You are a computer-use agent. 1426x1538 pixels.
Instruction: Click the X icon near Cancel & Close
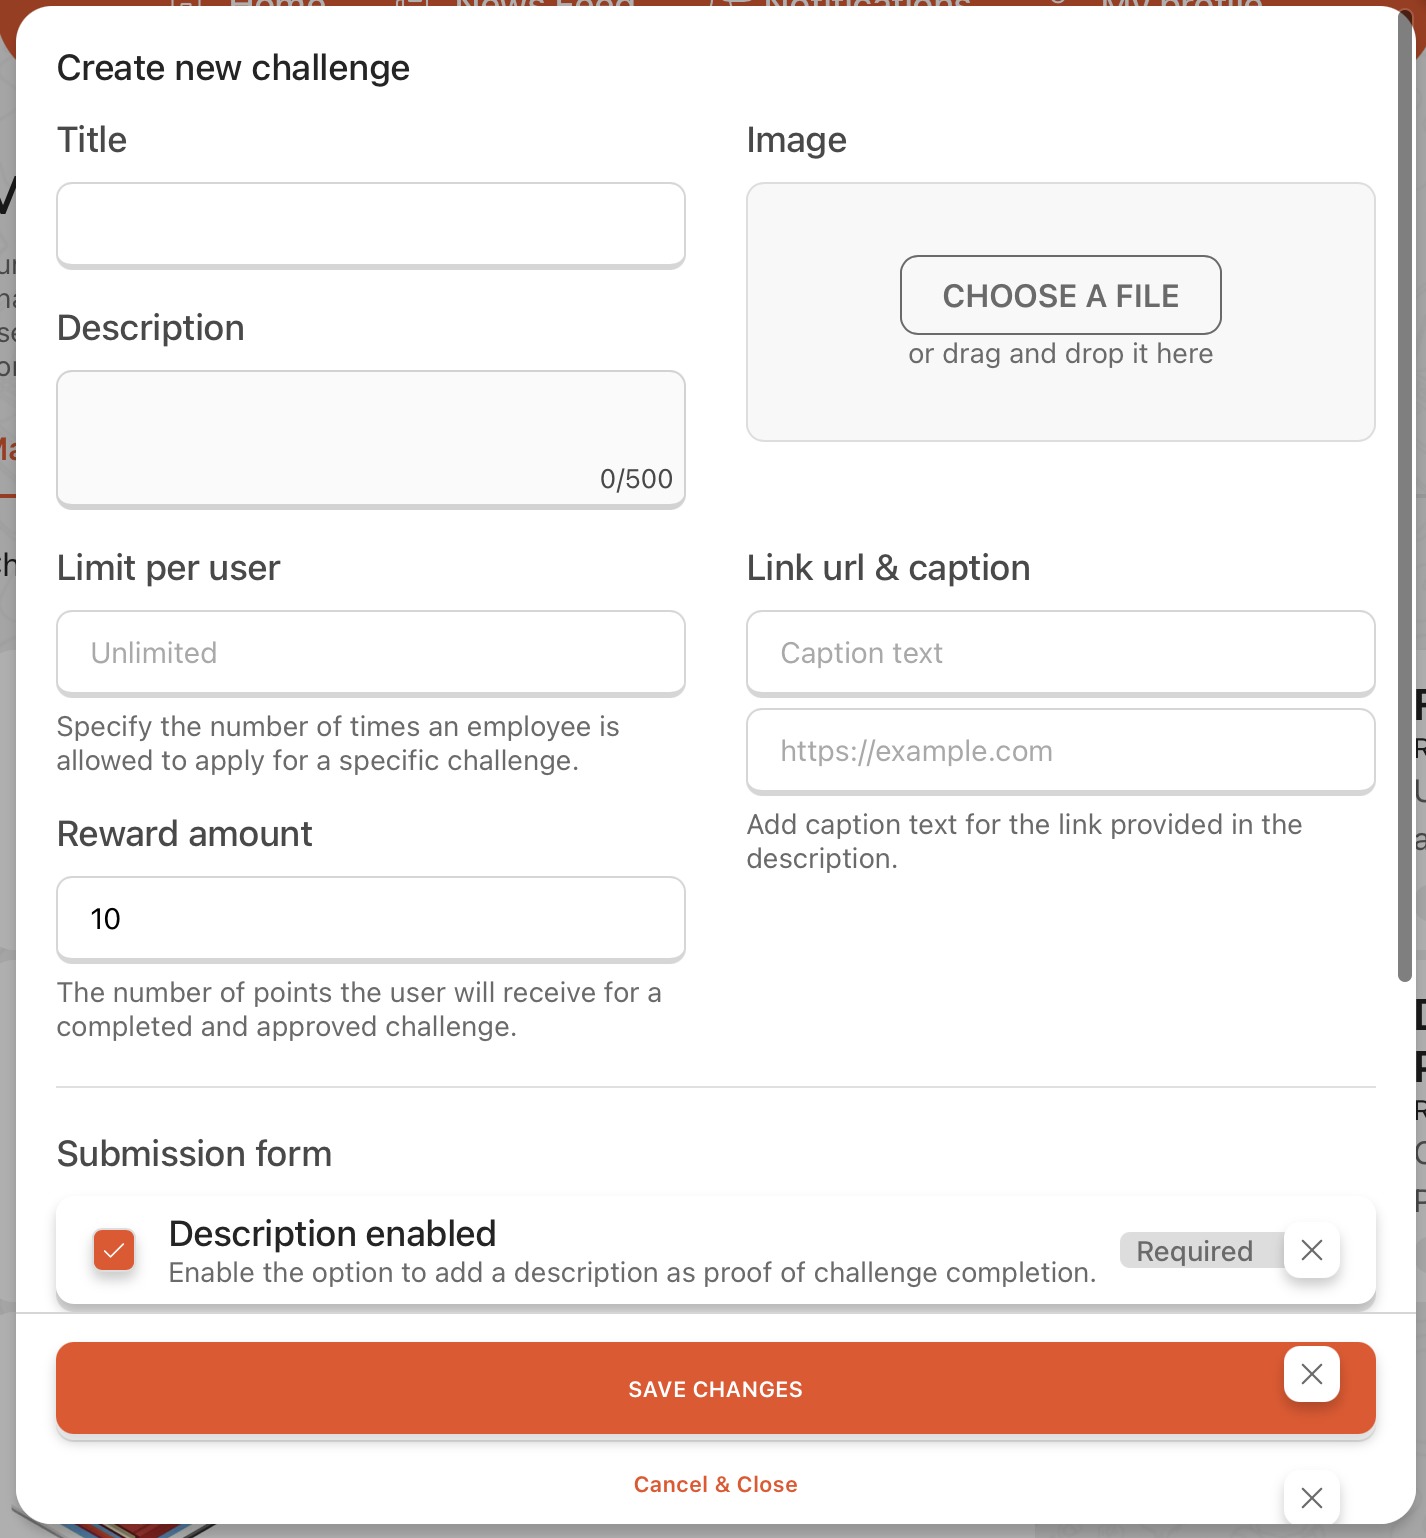click(x=1311, y=1497)
